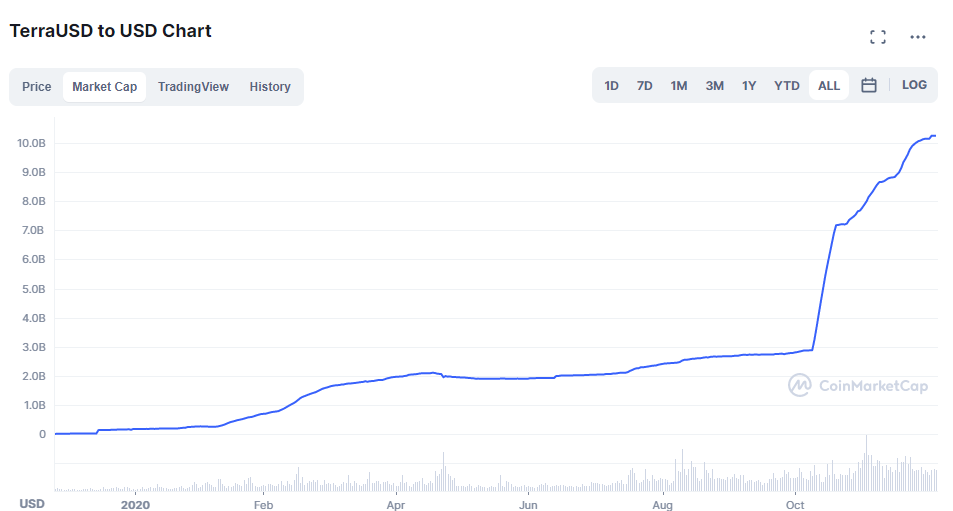Click the 7.0B y-axis label
The image size is (953, 511).
[x=33, y=230]
